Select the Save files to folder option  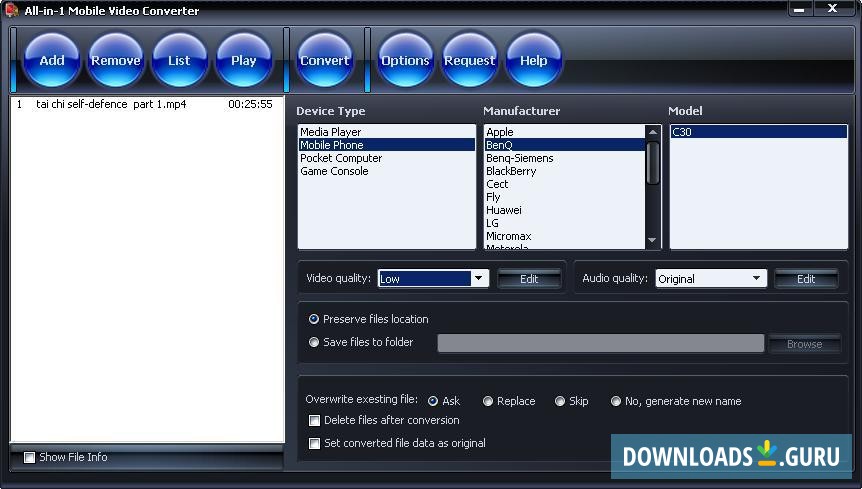pyautogui.click(x=314, y=342)
